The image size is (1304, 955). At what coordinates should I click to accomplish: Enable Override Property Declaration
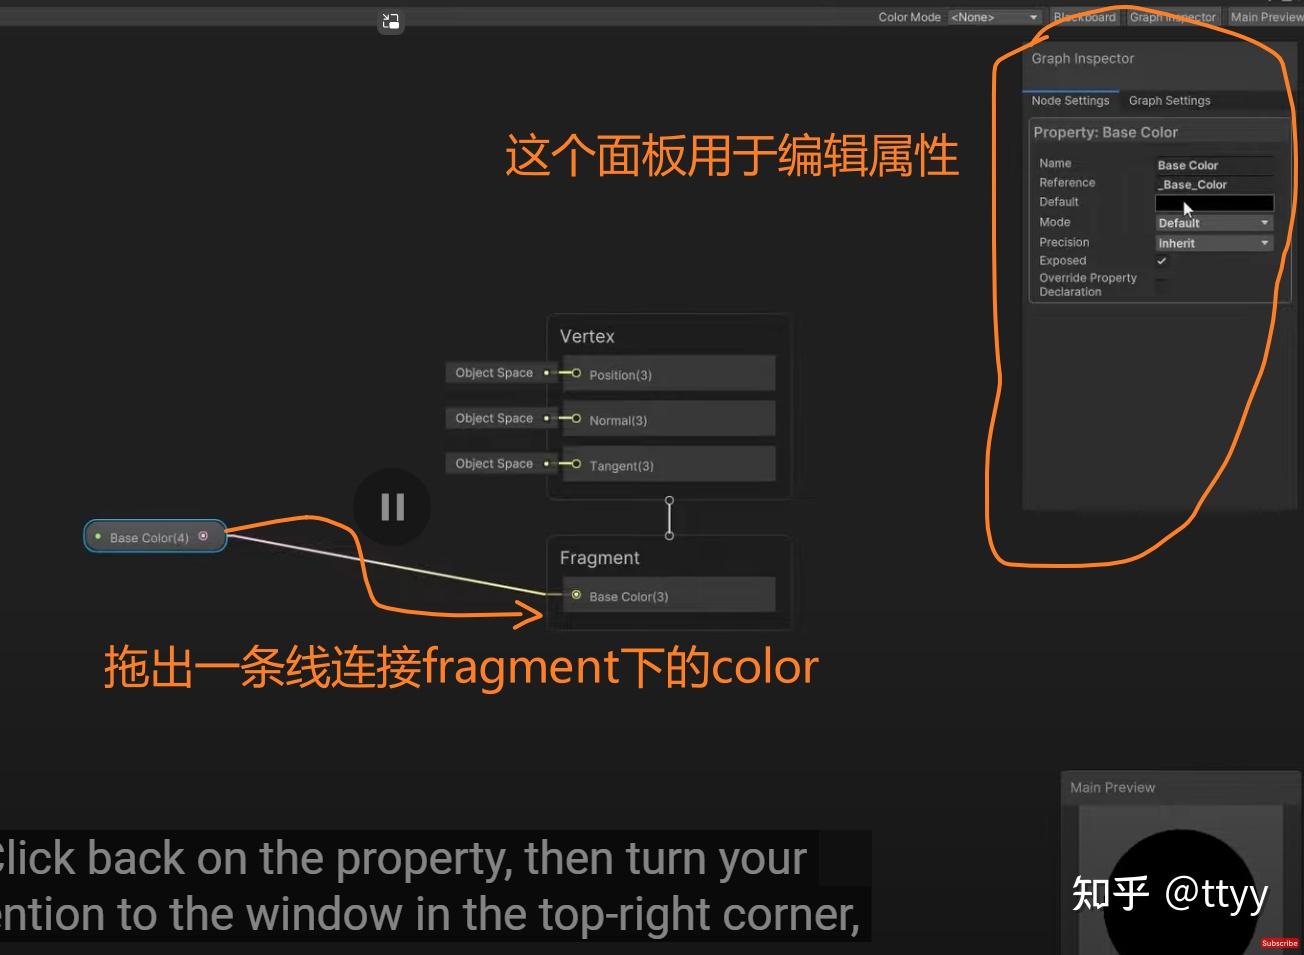[1162, 281]
